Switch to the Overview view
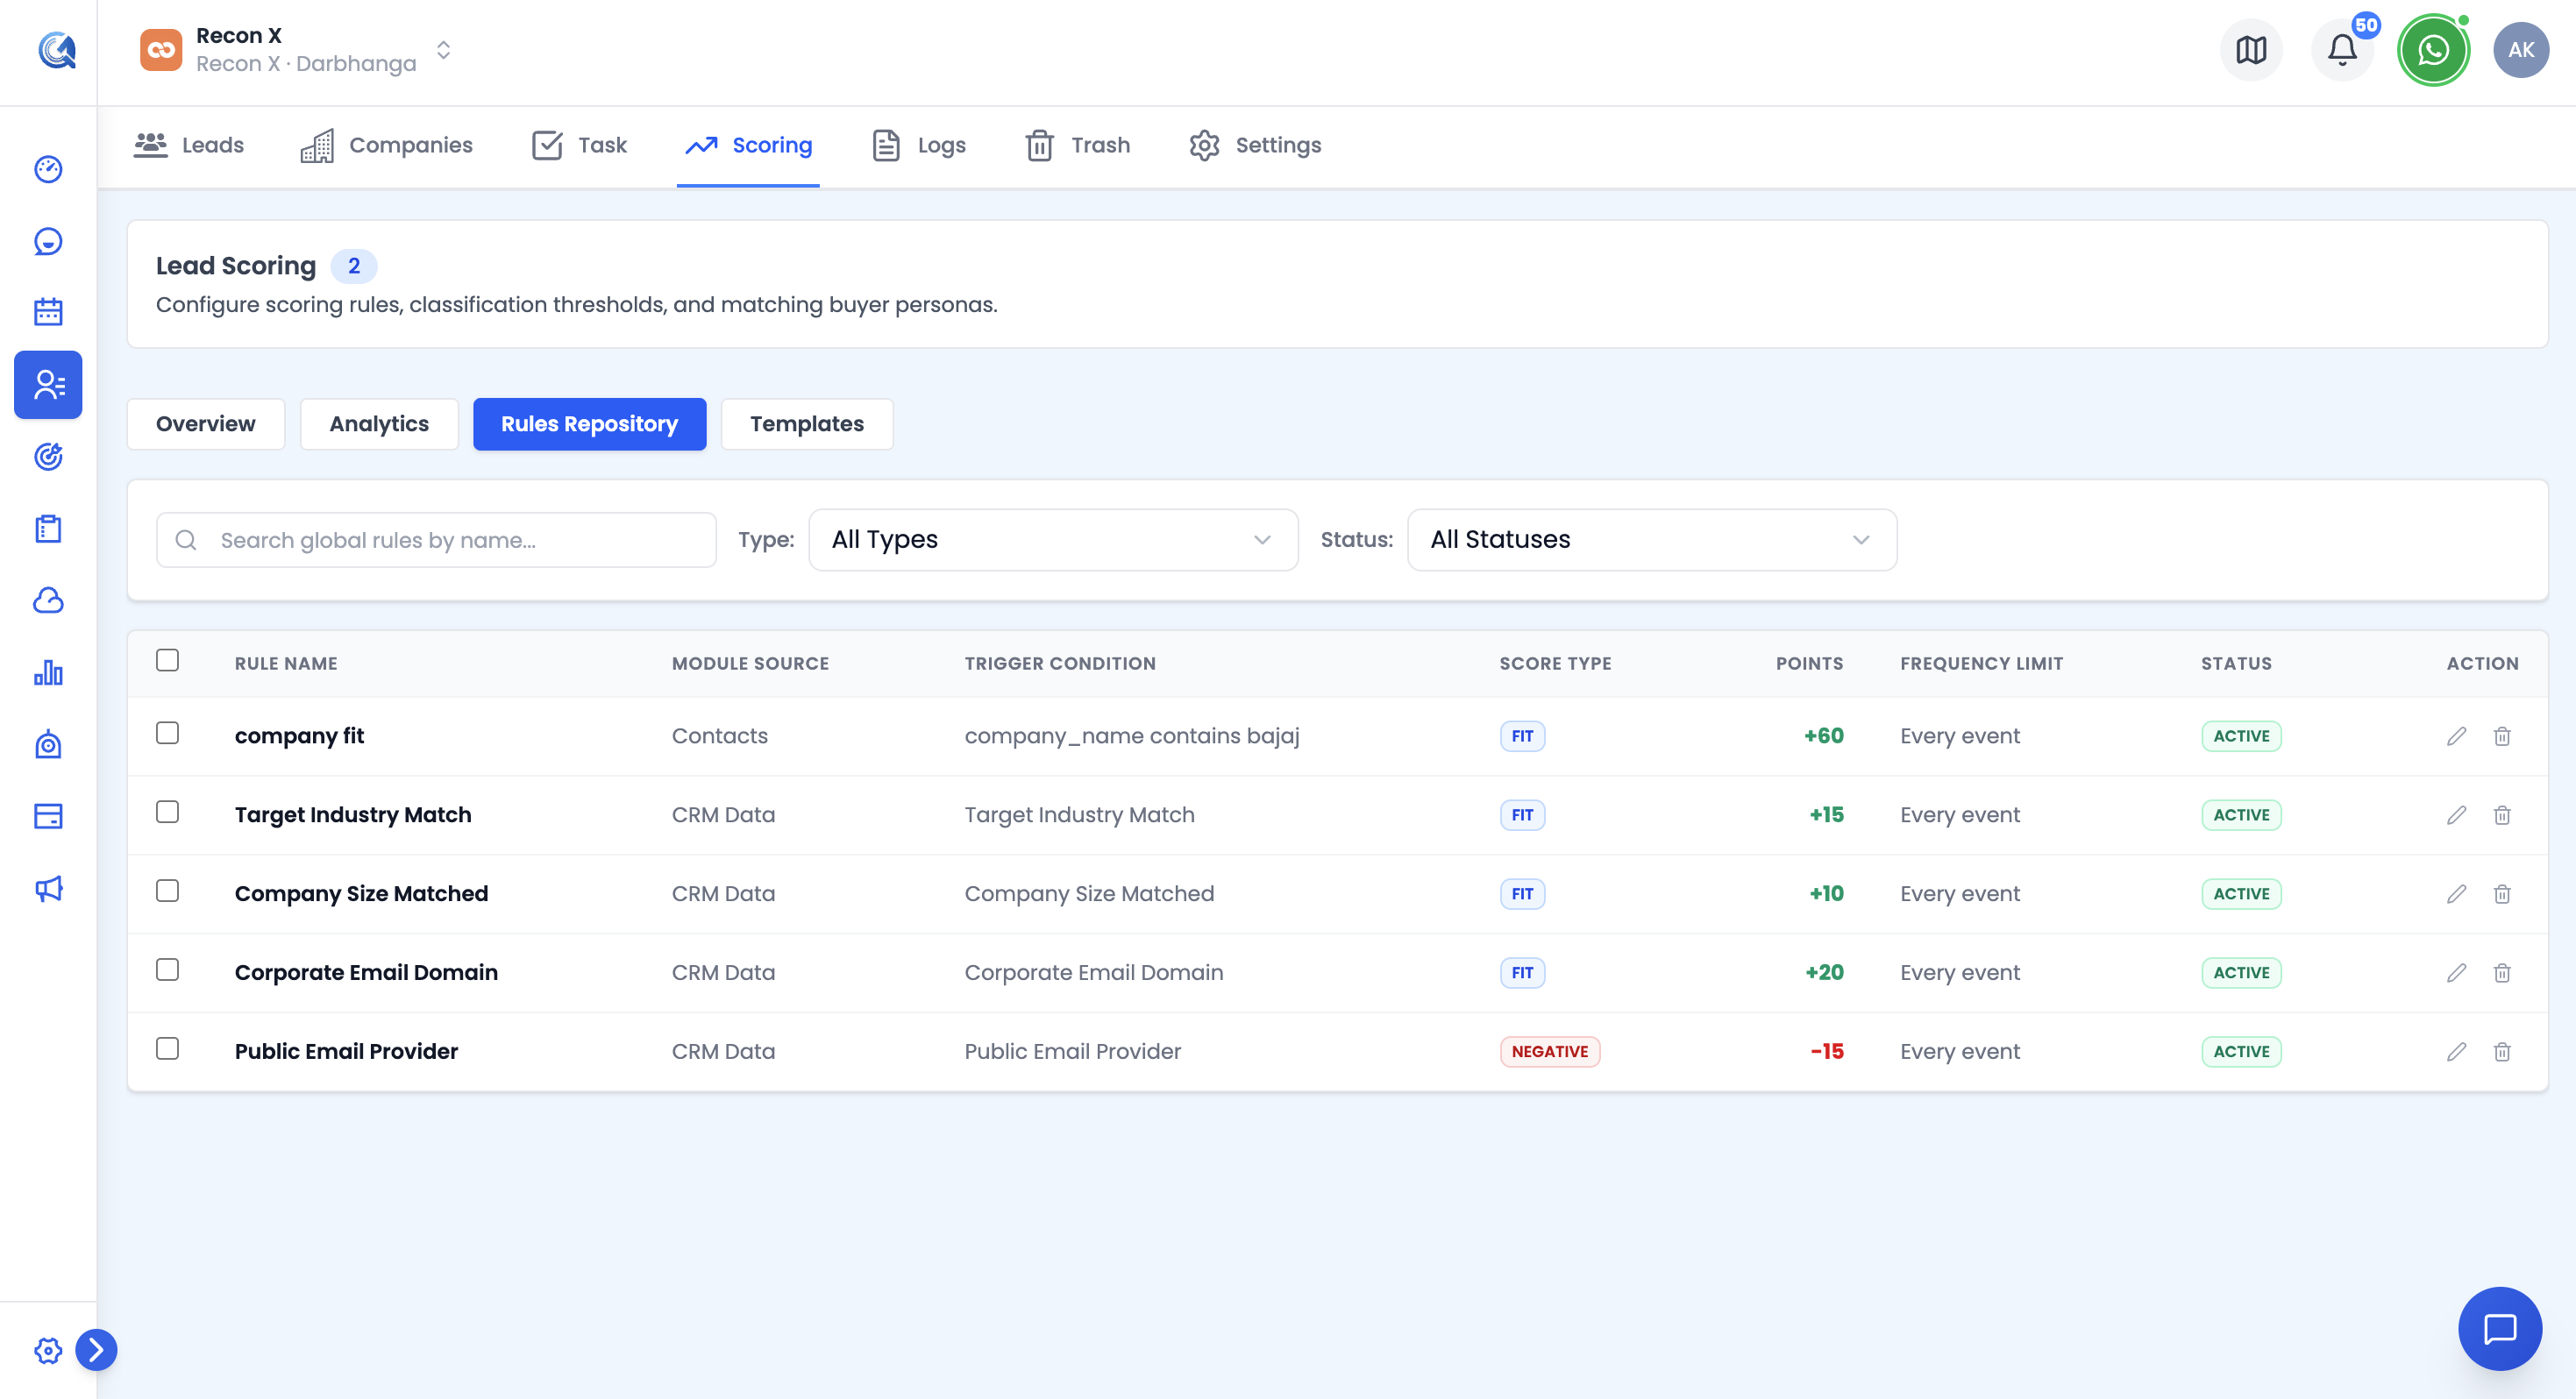This screenshot has height=1399, width=2576. click(206, 424)
